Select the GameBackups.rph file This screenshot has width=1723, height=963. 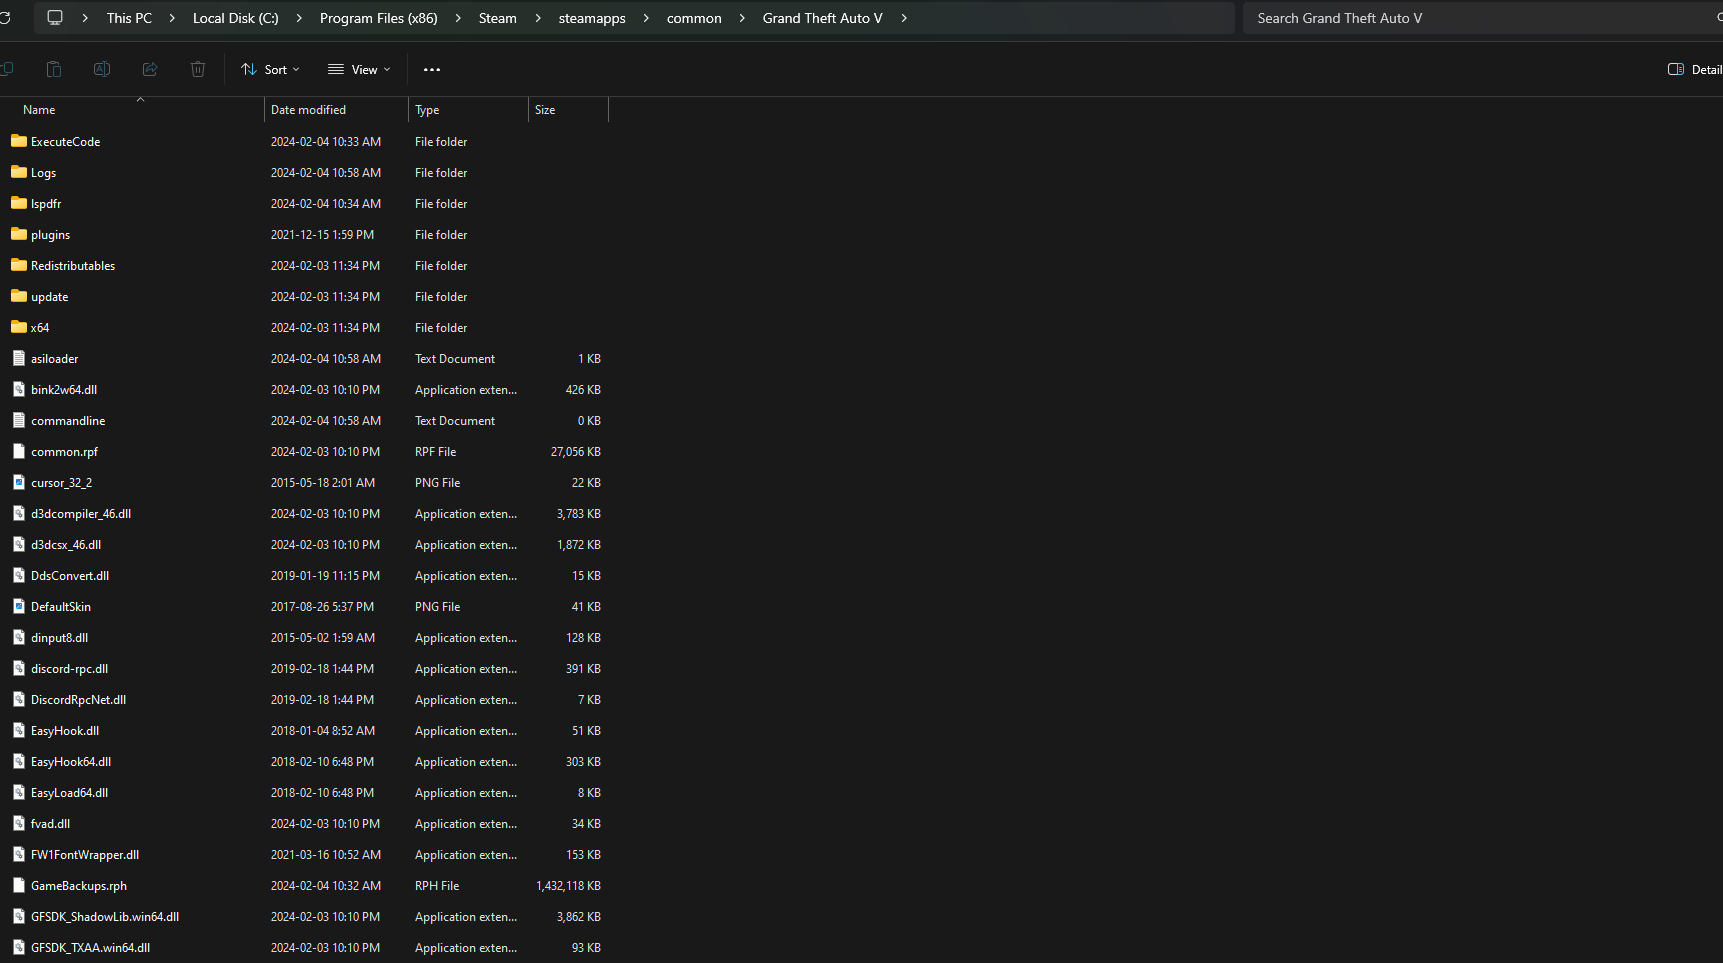click(79, 886)
